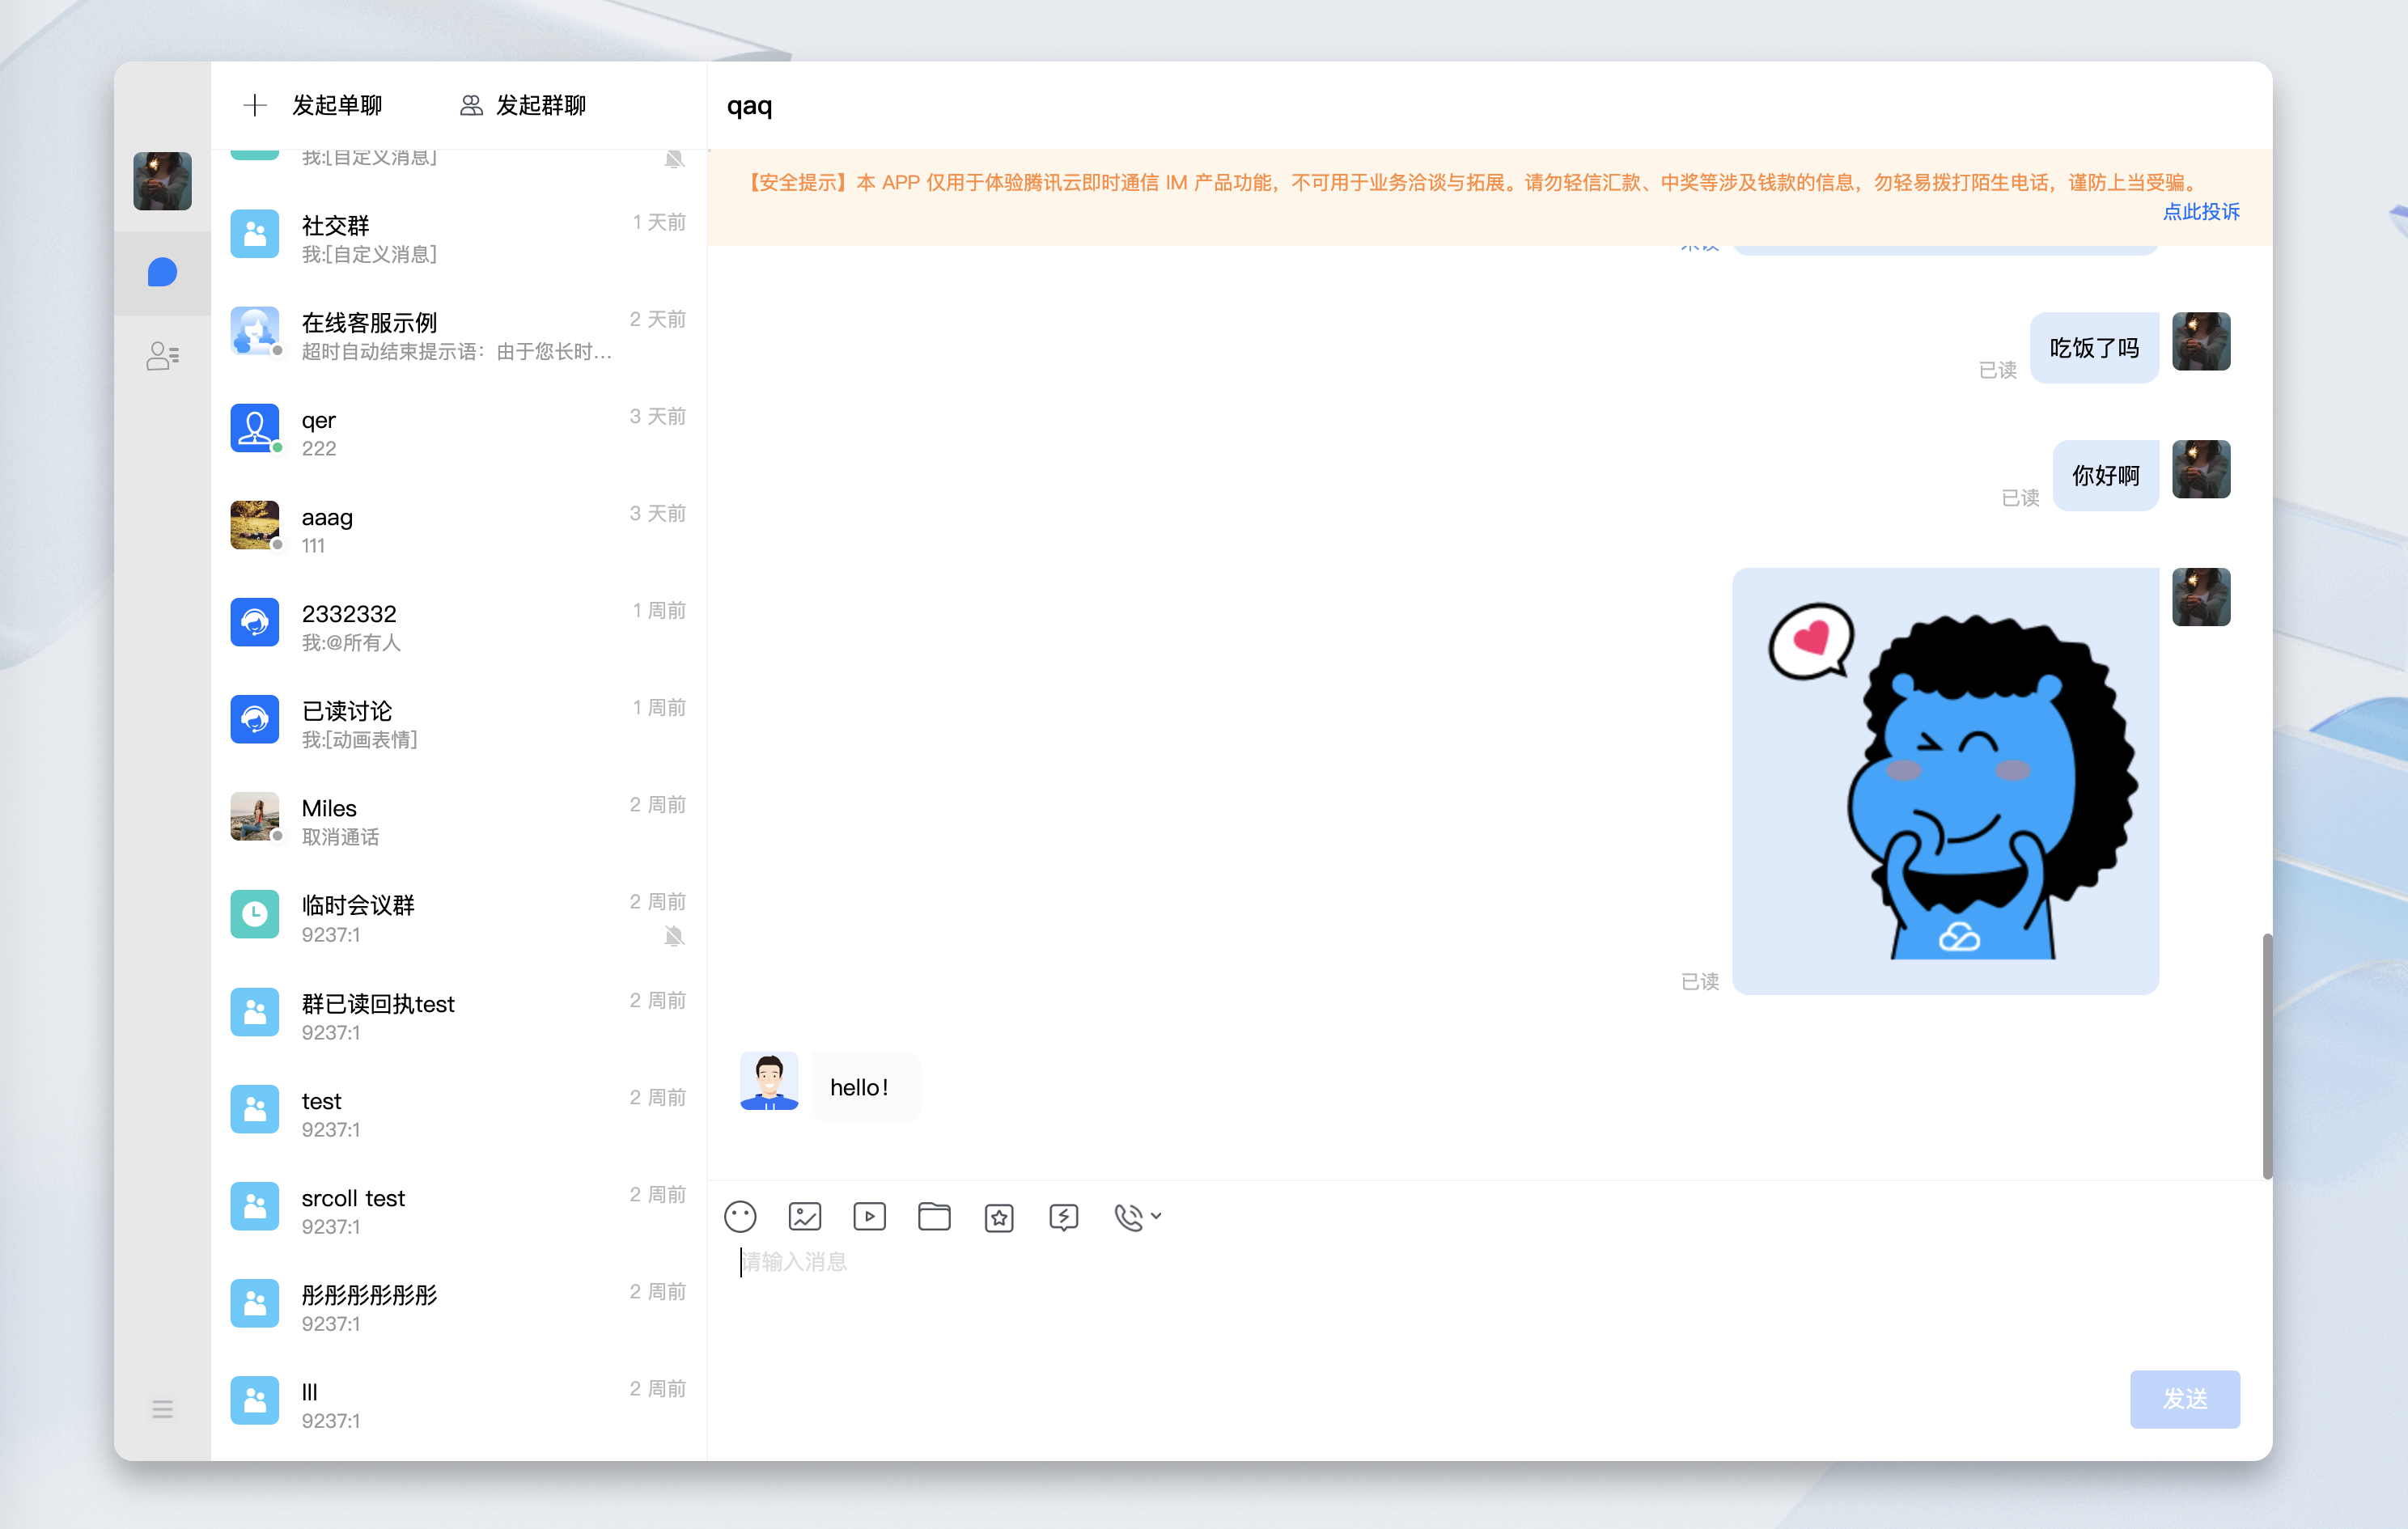Expand the call type dropdown arrow
This screenshot has width=2408, height=1529.
pos(1157,1217)
